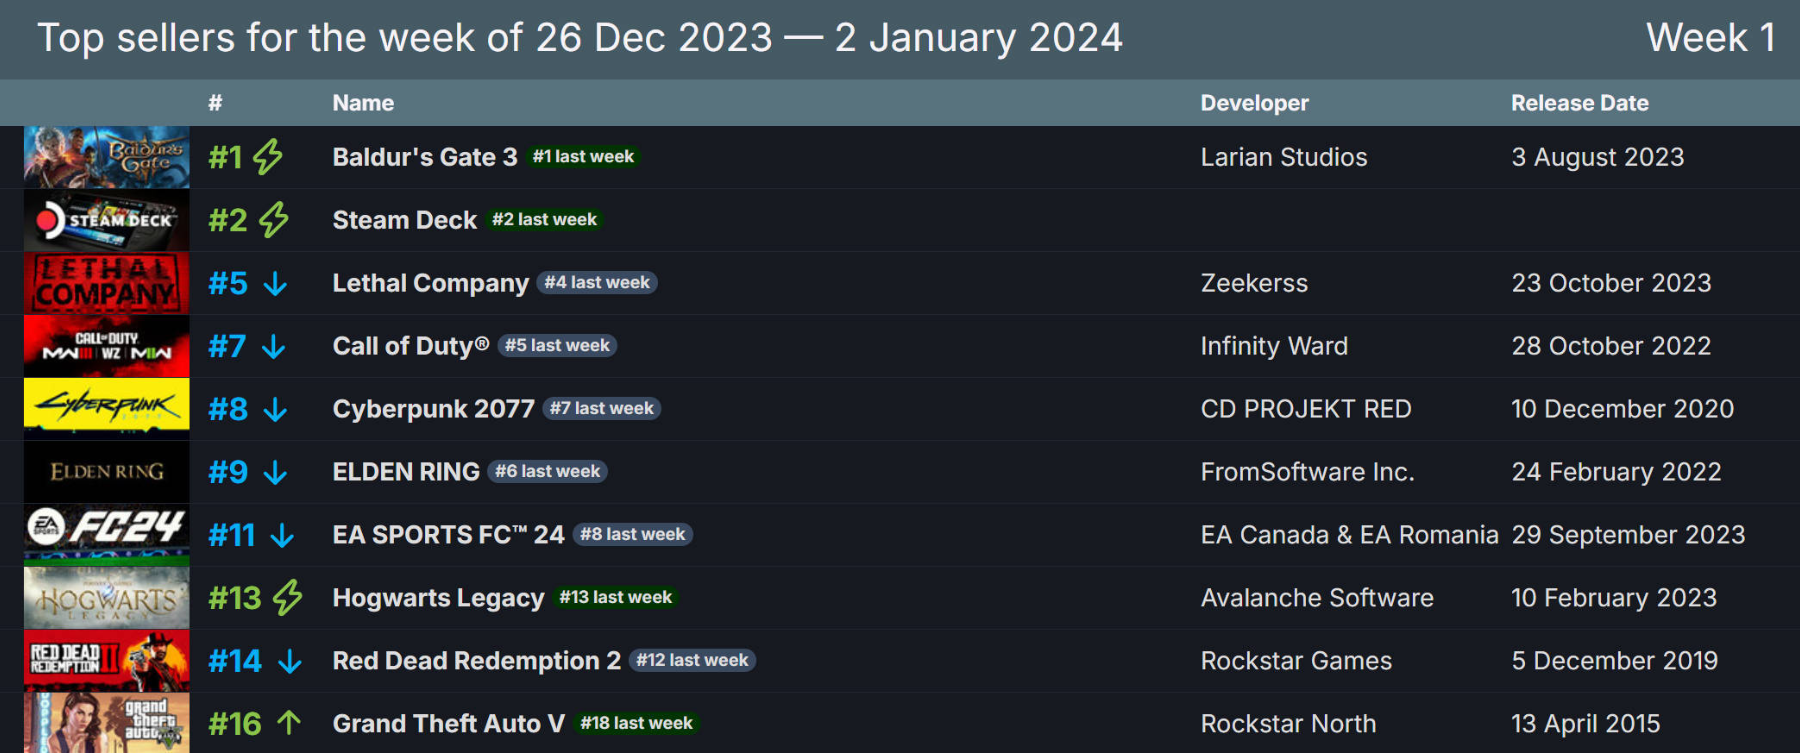Click the Baldur's Gate 3 game thumbnail
This screenshot has width=1800, height=753.
tap(106, 157)
